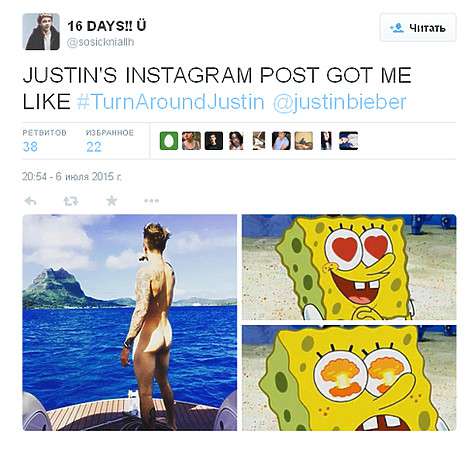Image resolution: width=475 pixels, height=451 pixels.
Task: Open the heart-eyes SpongeBob image
Action: [349, 267]
